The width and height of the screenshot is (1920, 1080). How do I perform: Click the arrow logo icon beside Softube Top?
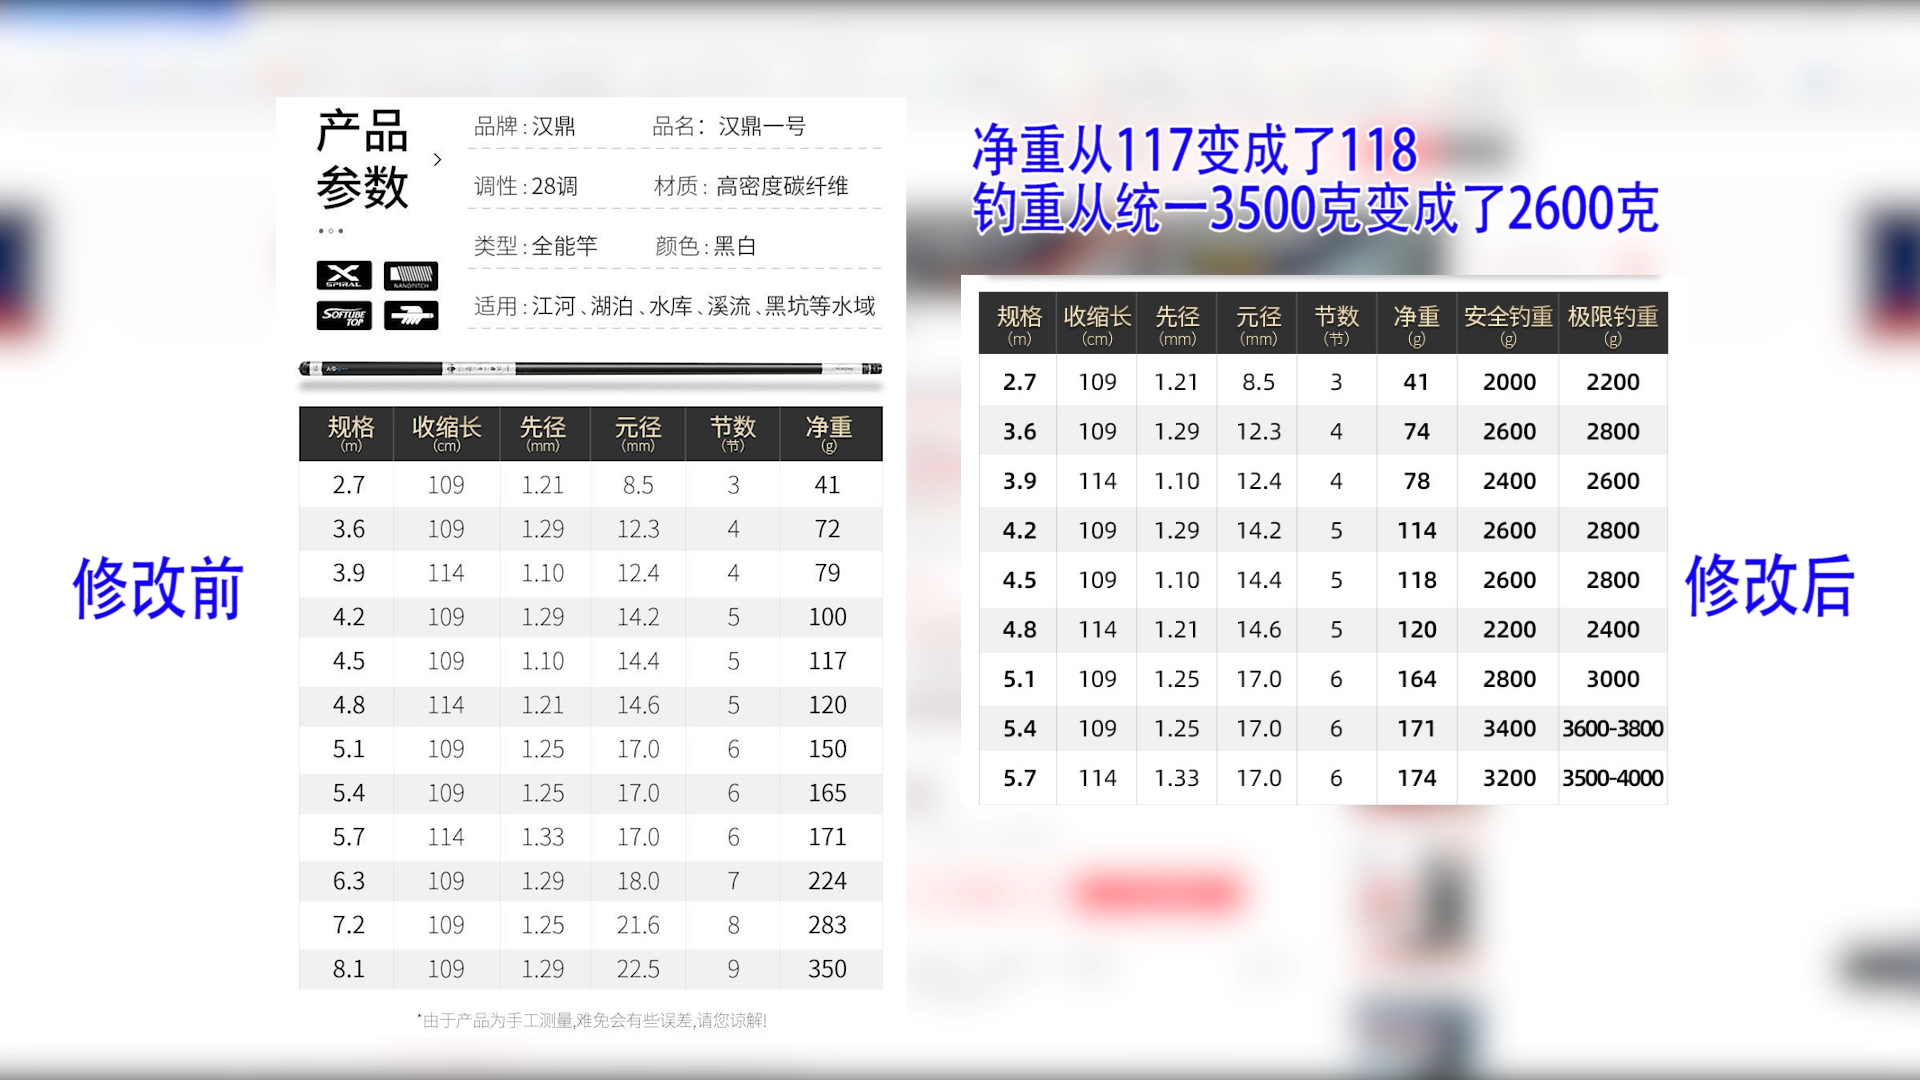click(411, 316)
